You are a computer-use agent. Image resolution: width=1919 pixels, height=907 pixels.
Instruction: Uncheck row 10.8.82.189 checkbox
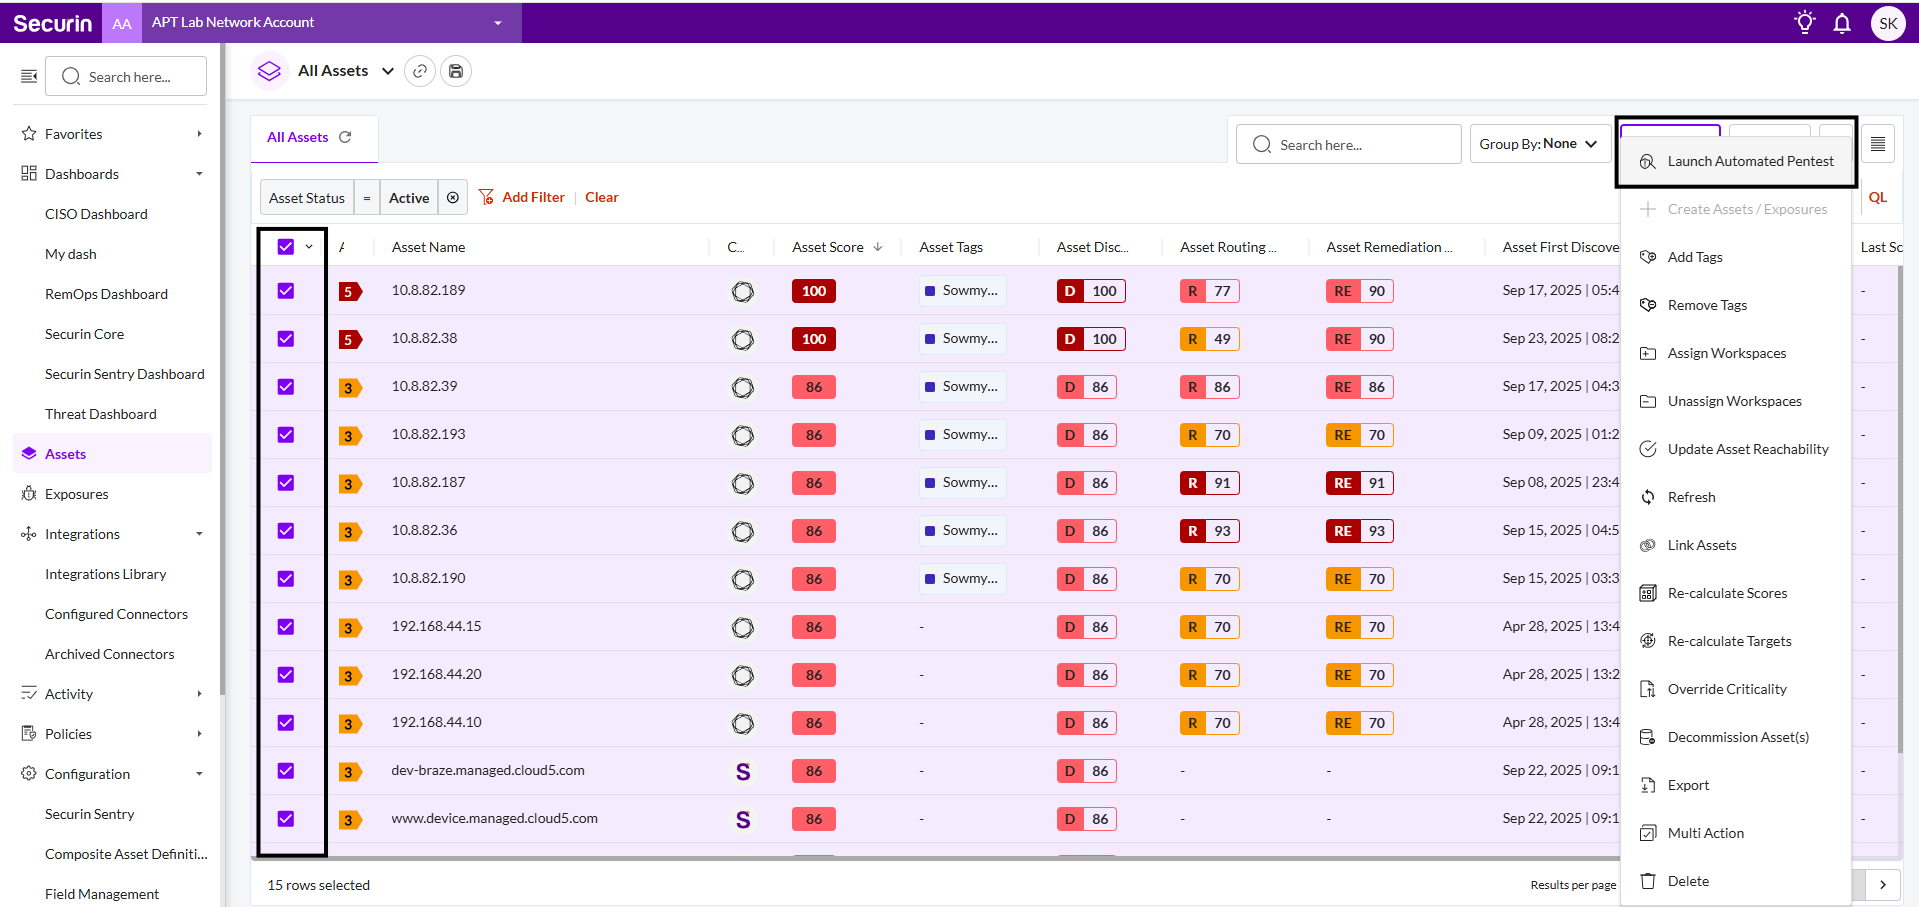(x=286, y=291)
